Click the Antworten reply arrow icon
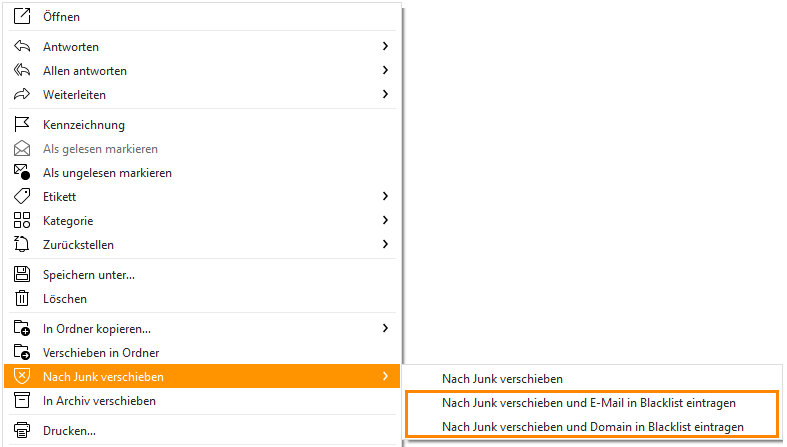This screenshot has width=787, height=447. pyautogui.click(x=22, y=46)
